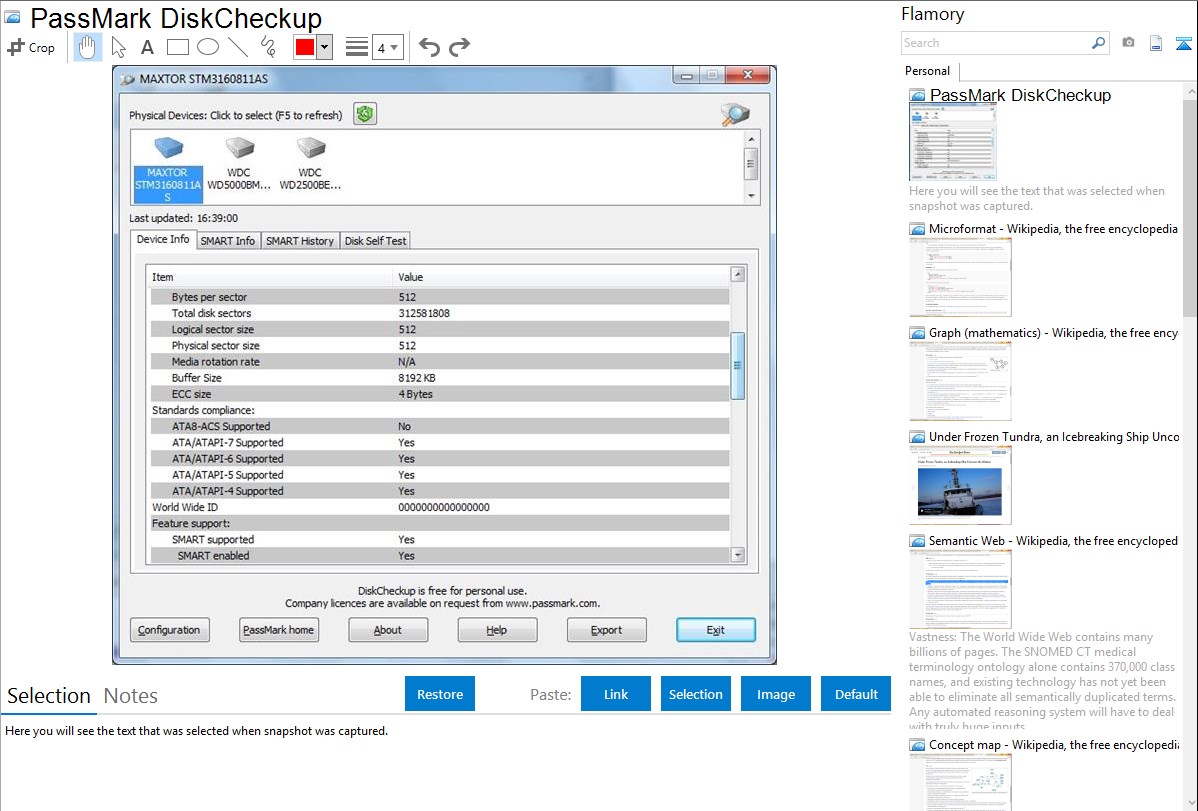Click the Item column header

[270, 277]
